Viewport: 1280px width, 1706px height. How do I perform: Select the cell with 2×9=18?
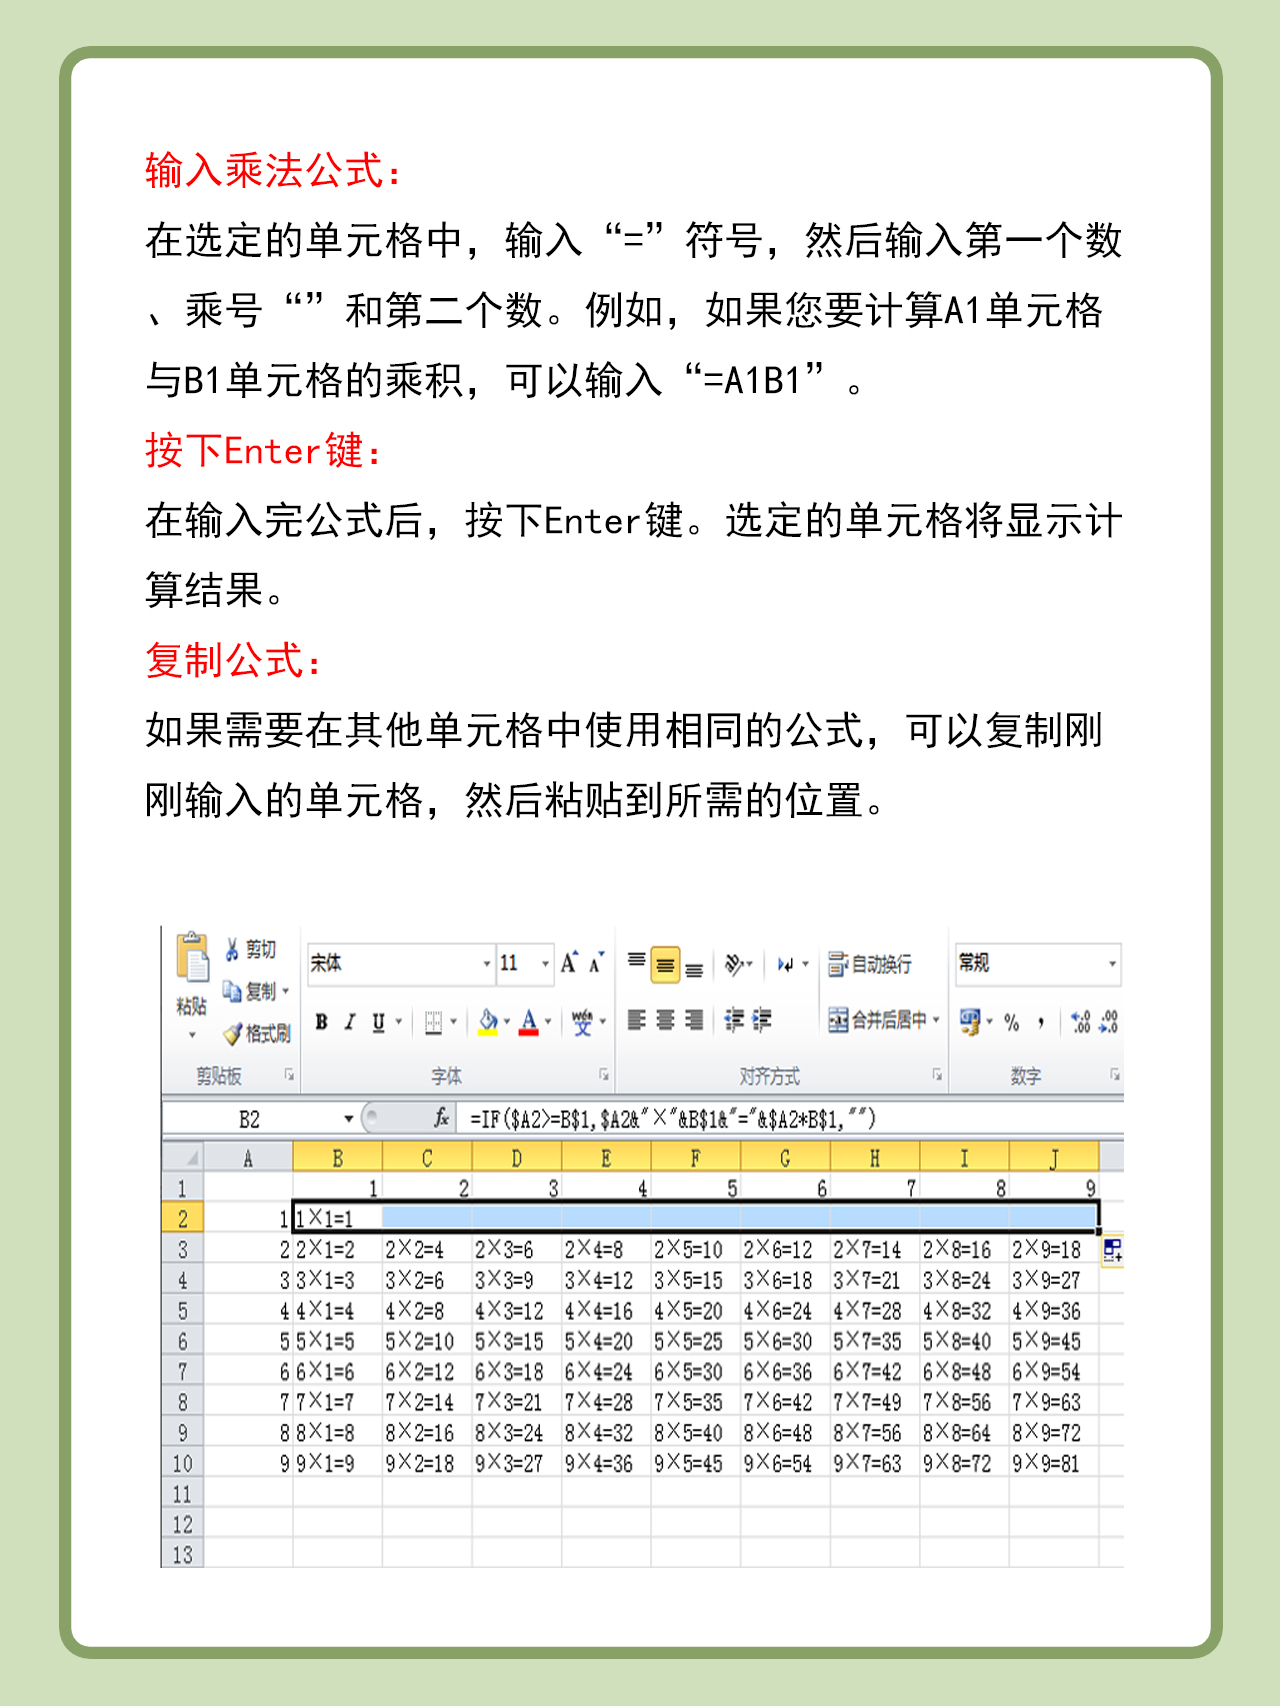point(1054,1249)
